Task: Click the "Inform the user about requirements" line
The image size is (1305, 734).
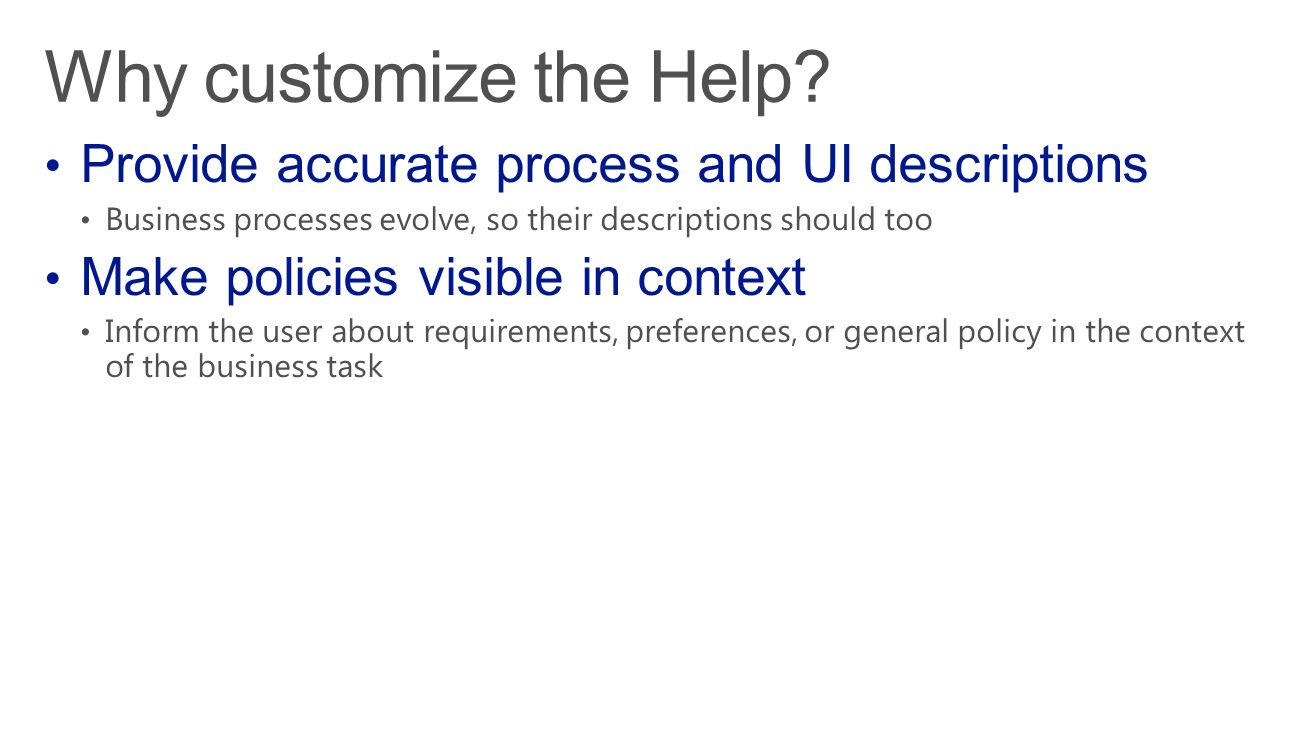Action: coord(675,332)
